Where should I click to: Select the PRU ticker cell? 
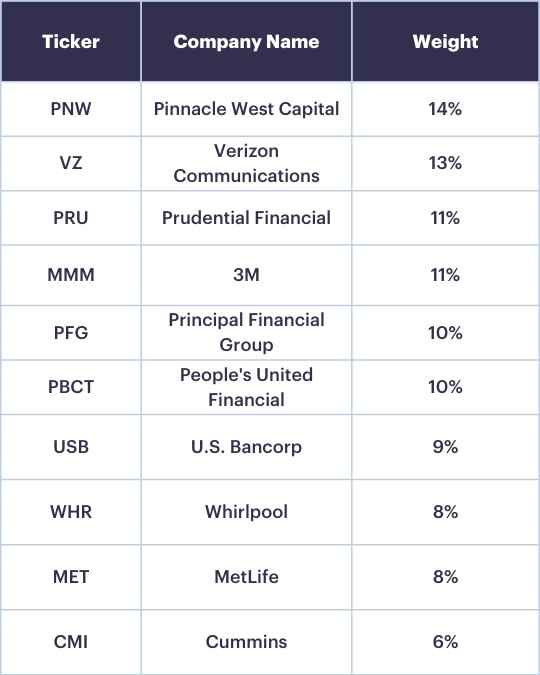[71, 218]
